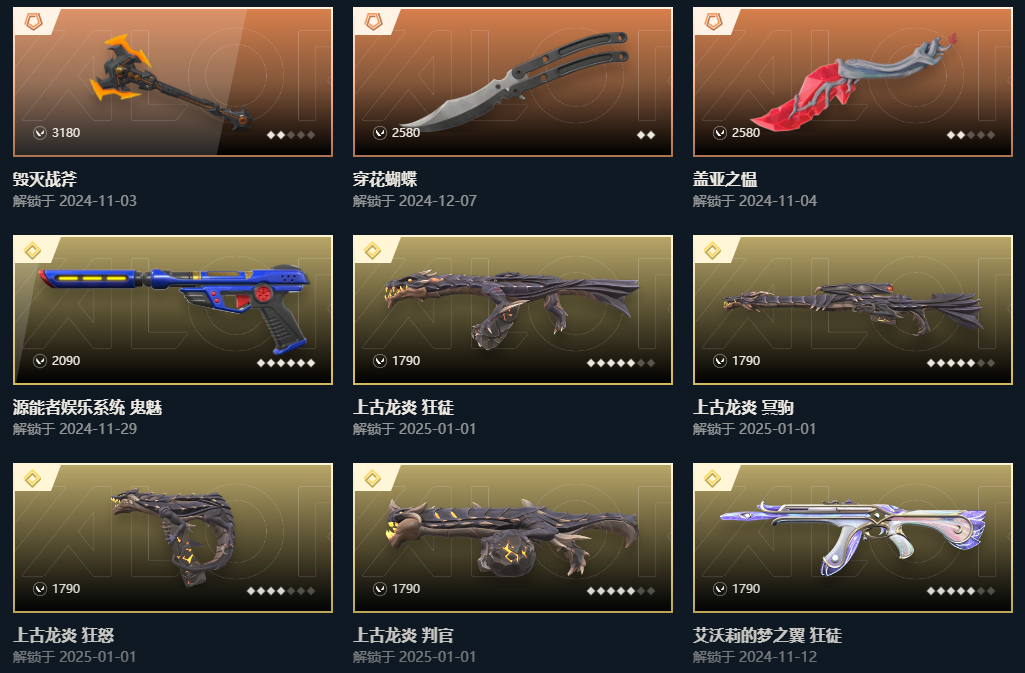Click the 艾沃莉的梦之翼 狂徒 skin title
The height and width of the screenshot is (673, 1025).
click(x=767, y=636)
